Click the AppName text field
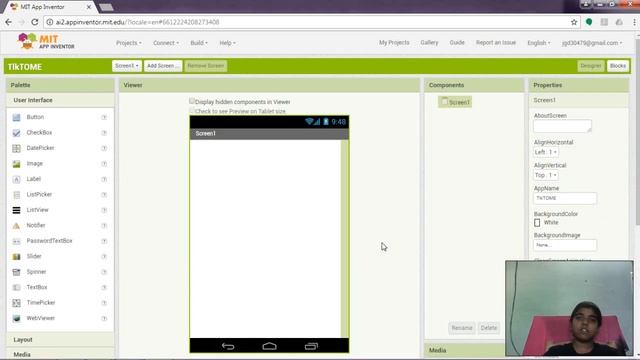This screenshot has width=640, height=360. click(x=564, y=198)
